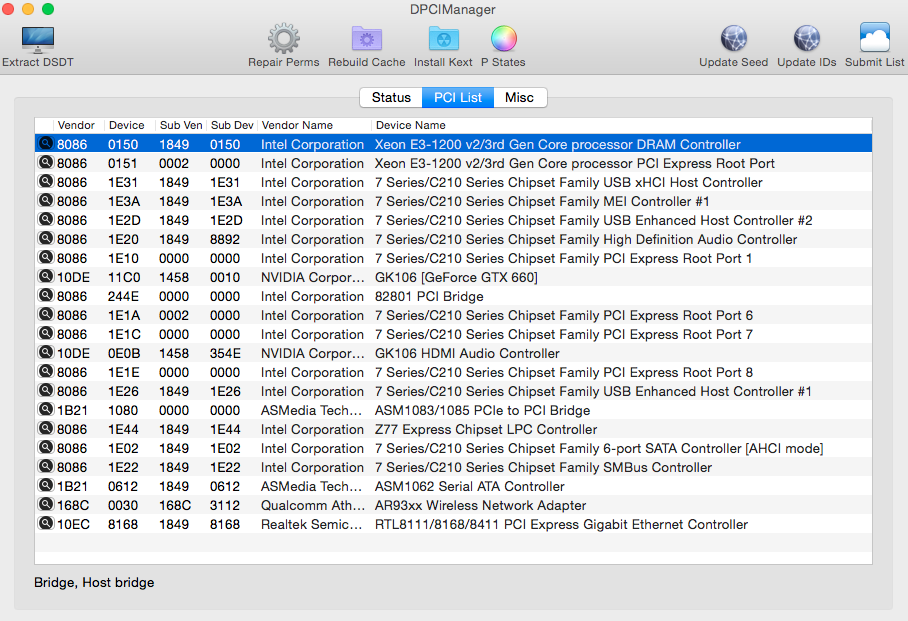
Task: Open P States color wheel icon
Action: click(503, 39)
